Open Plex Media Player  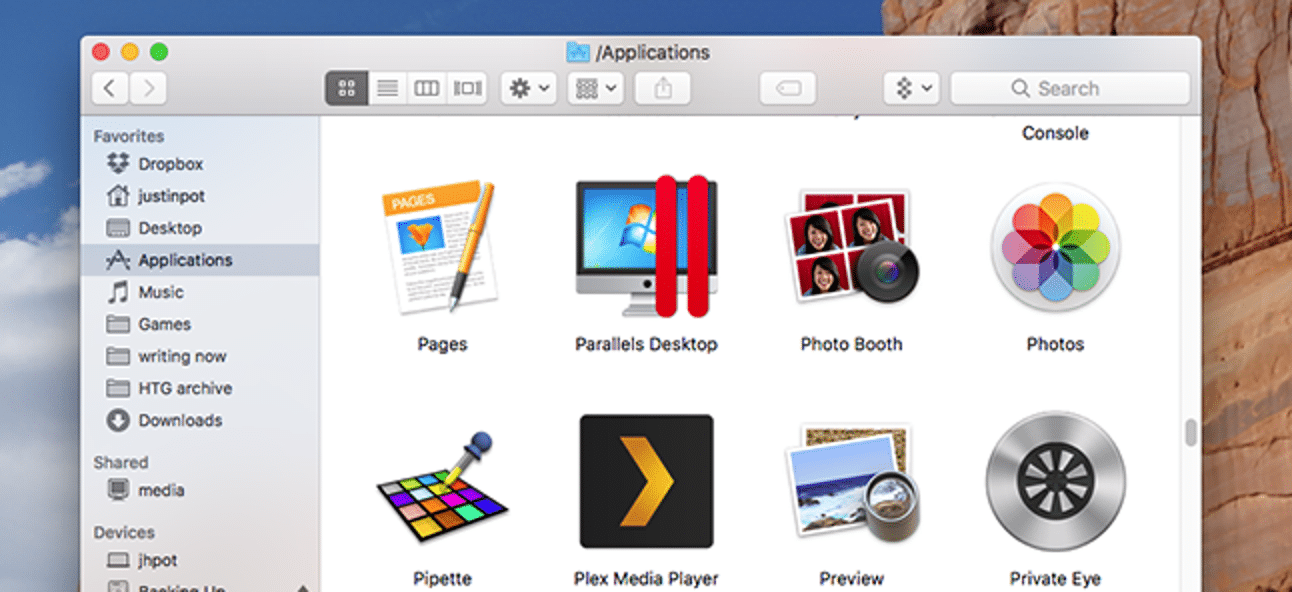point(645,482)
